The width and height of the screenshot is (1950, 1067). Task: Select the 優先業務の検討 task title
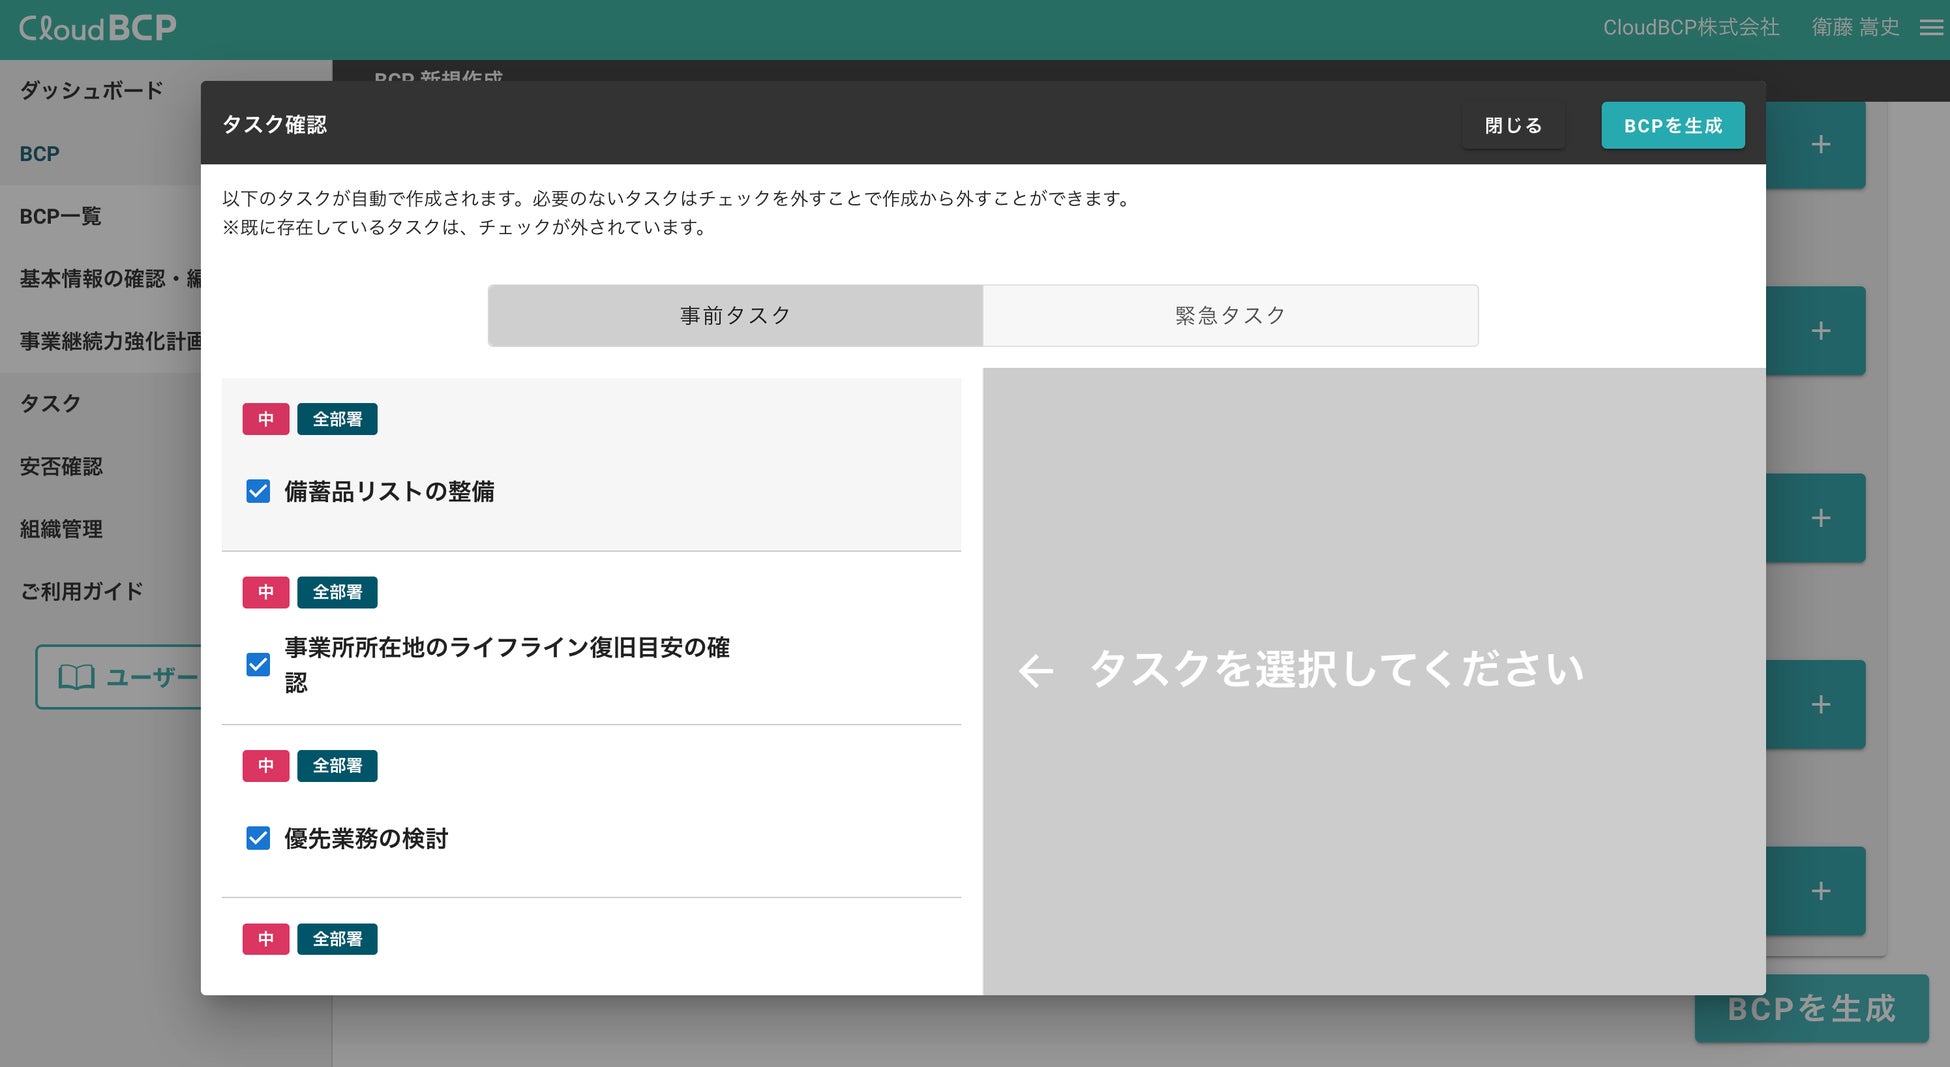pos(366,838)
